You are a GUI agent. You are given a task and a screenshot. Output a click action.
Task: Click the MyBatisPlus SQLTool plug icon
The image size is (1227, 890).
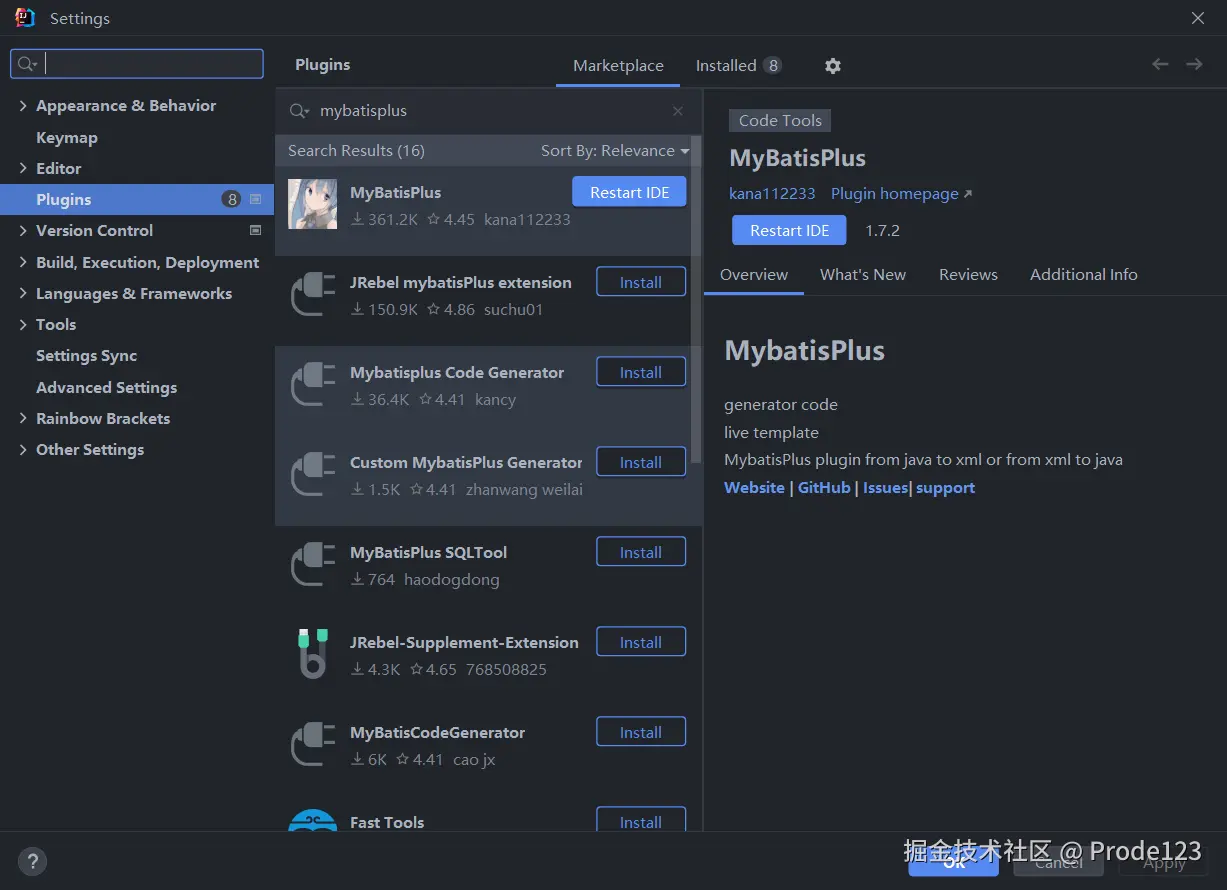312,564
